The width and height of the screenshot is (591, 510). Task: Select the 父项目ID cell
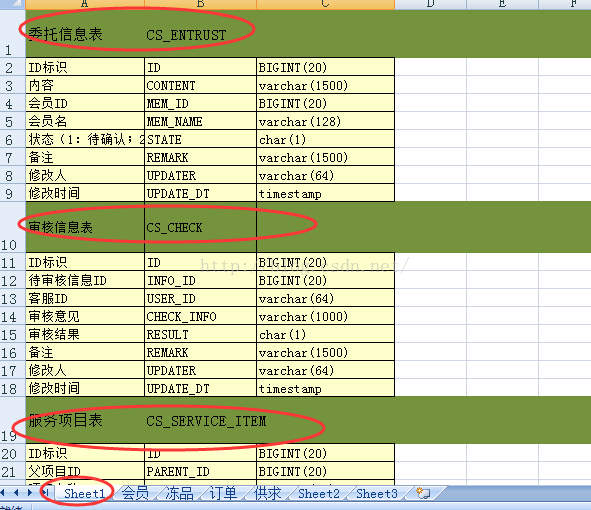[x=85, y=471]
